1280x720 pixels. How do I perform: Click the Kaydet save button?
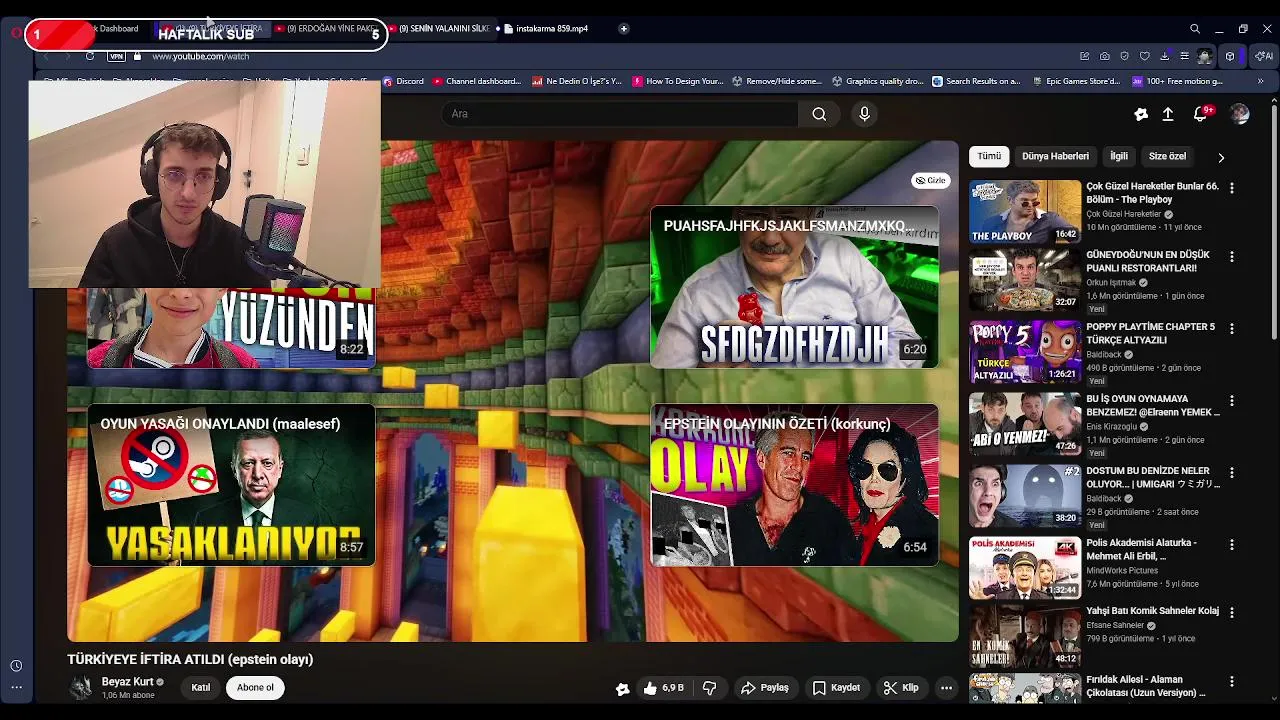point(836,688)
